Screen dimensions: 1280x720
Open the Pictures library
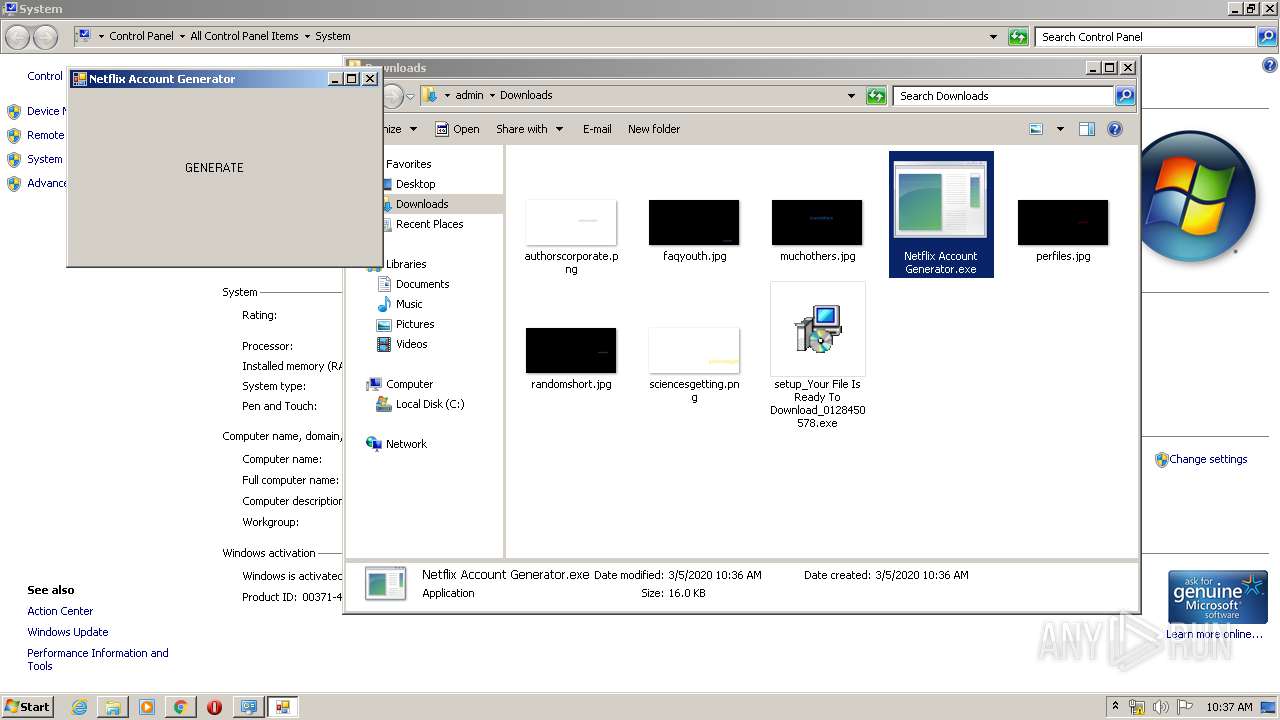415,324
